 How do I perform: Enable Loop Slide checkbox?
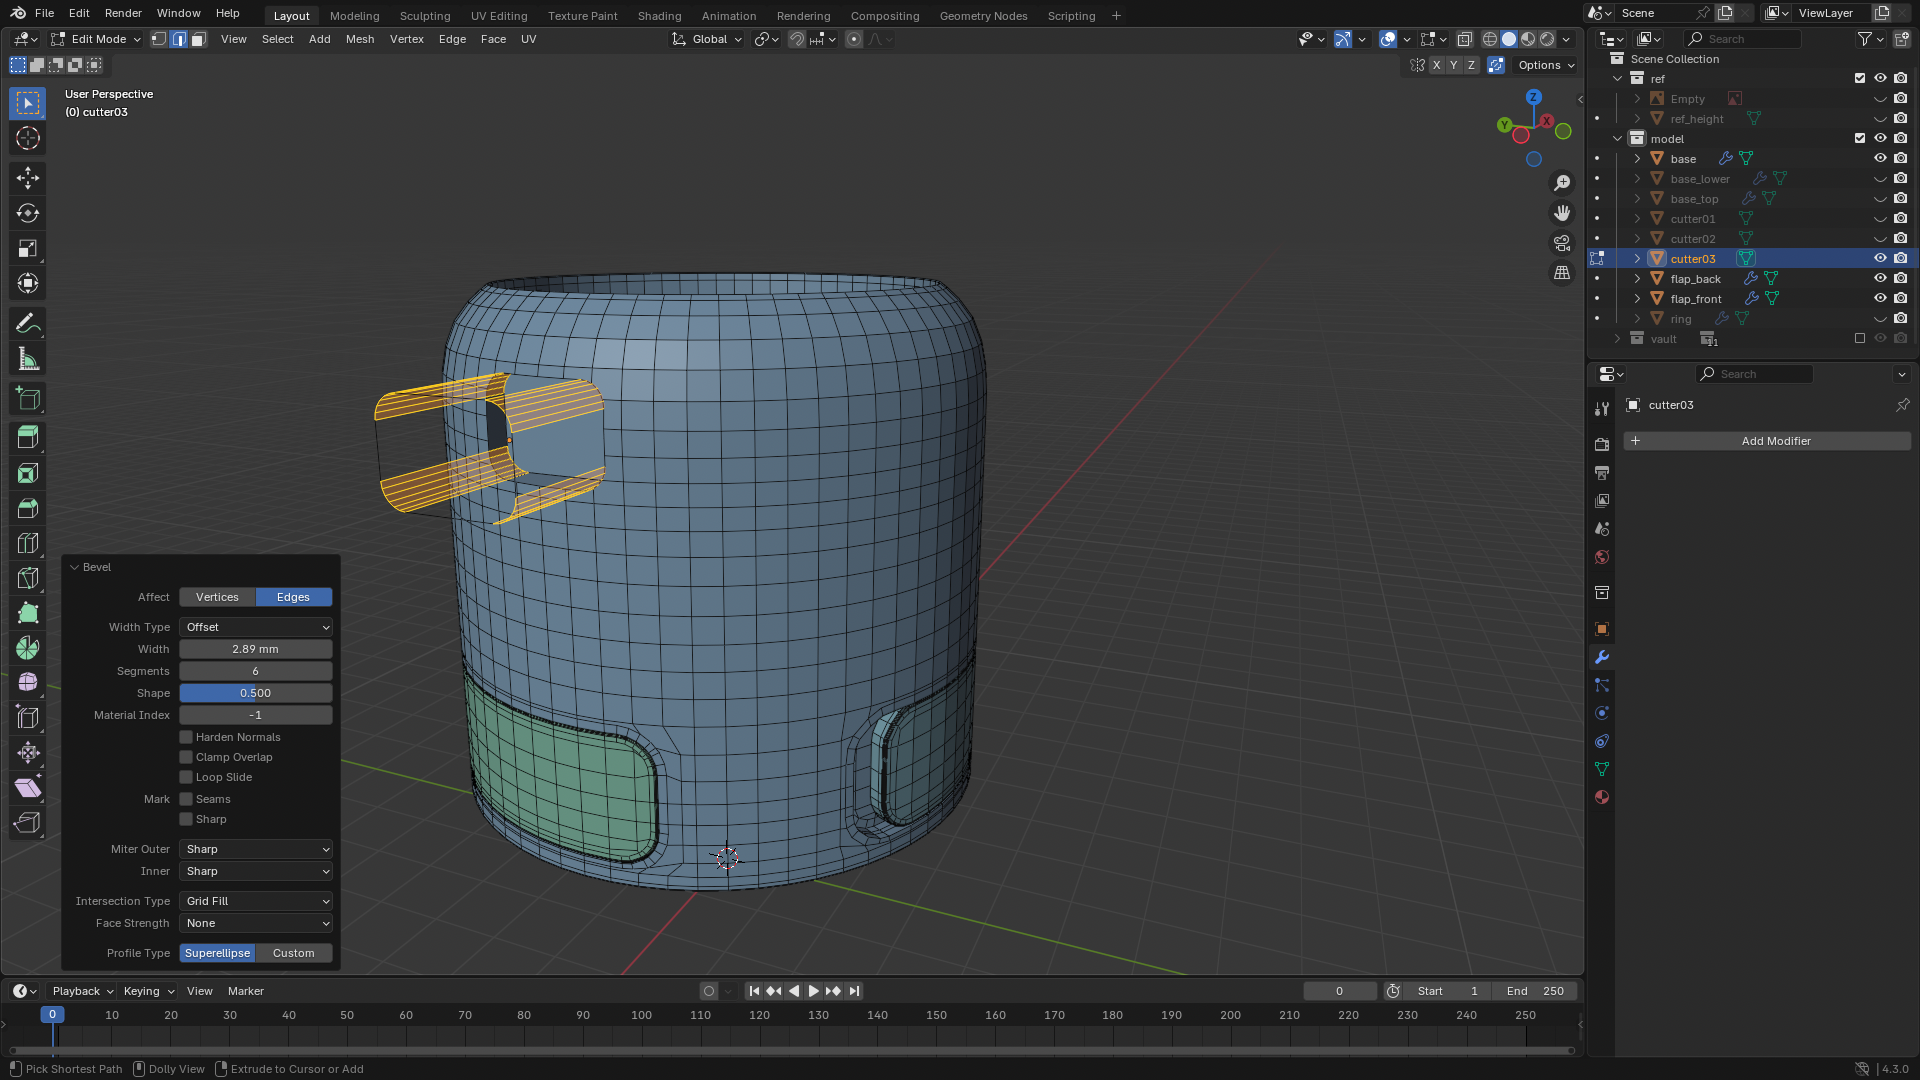click(186, 777)
